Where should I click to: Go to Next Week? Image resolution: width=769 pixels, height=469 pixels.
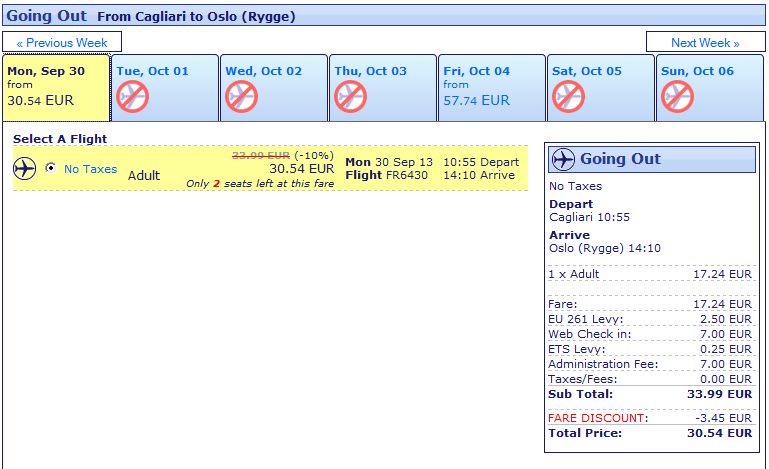[x=705, y=43]
